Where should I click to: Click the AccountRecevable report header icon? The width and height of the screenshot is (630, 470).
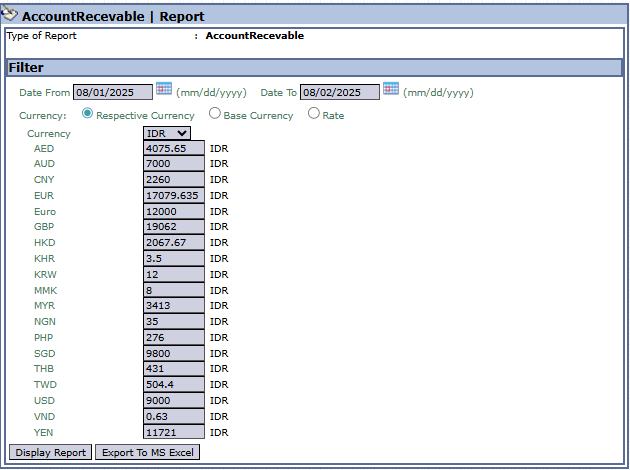click(11, 15)
